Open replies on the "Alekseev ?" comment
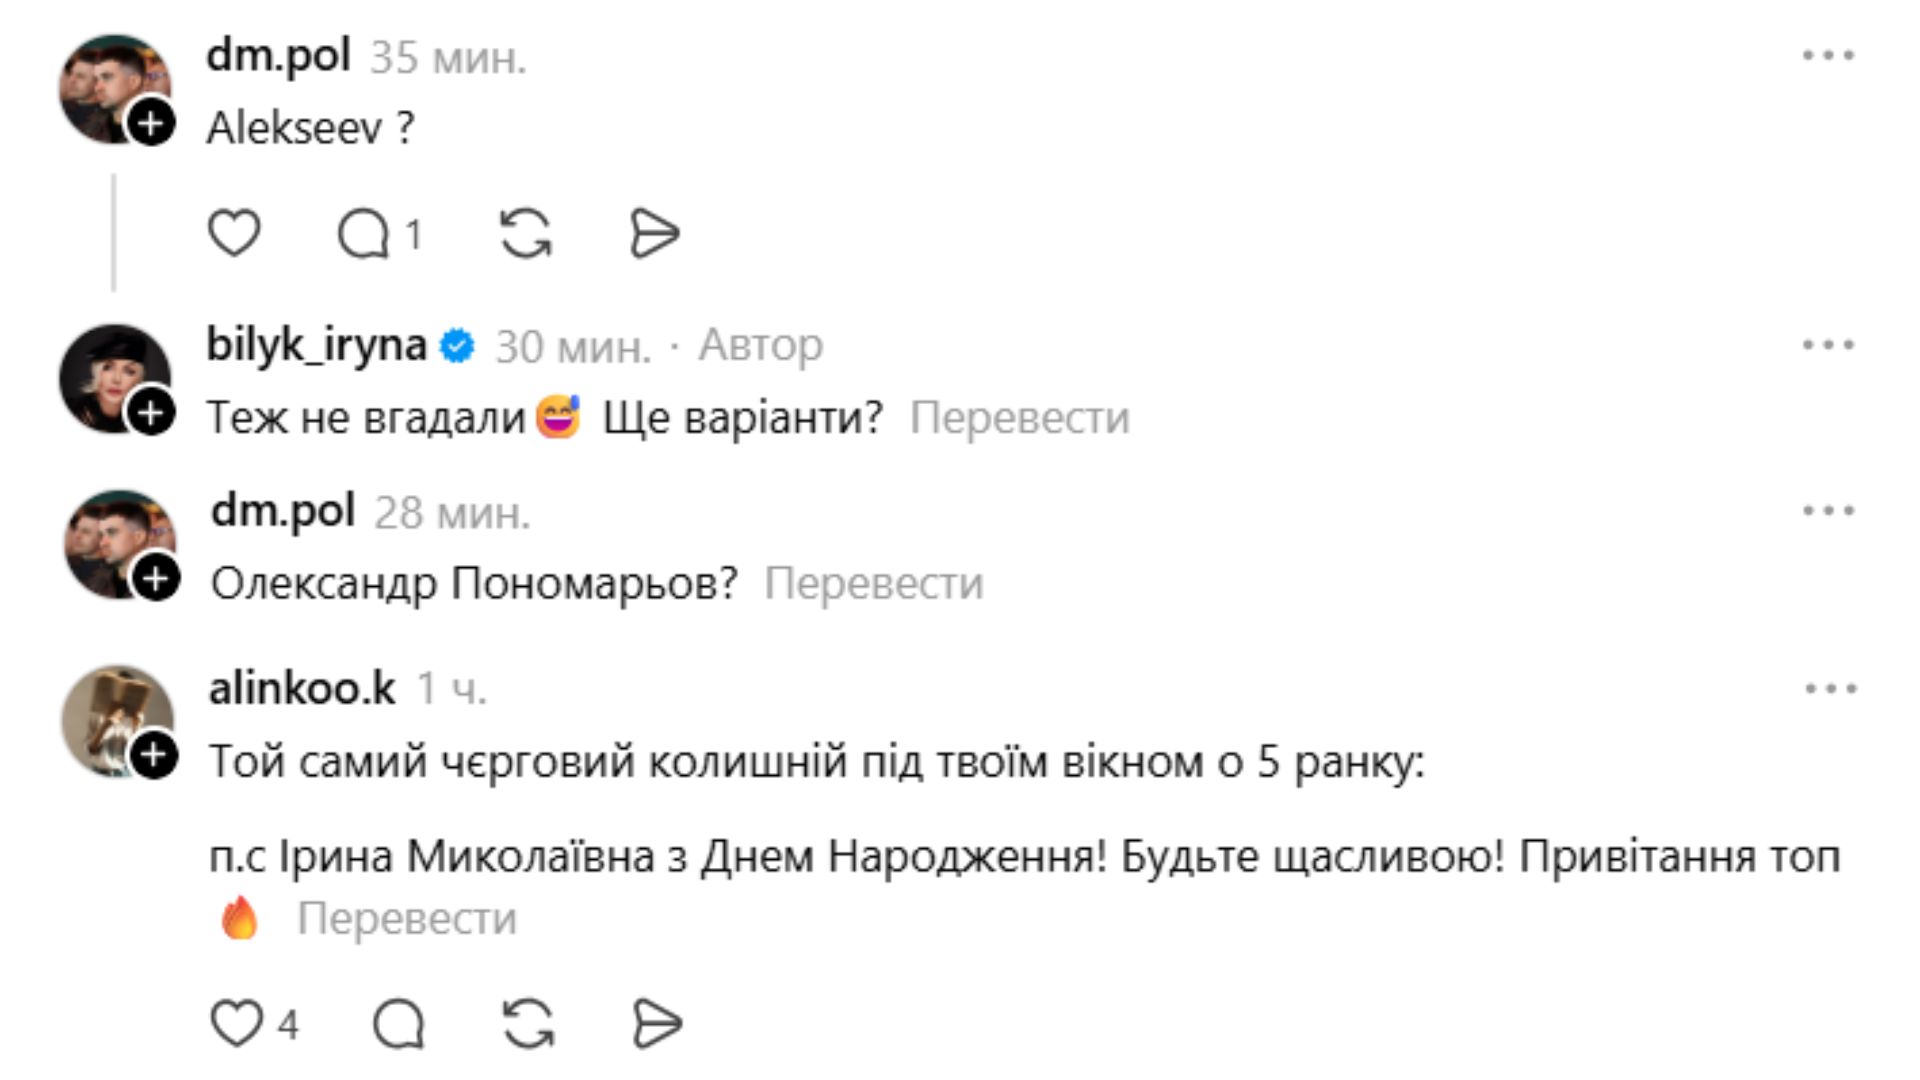The height and width of the screenshot is (1080, 1920). point(365,235)
